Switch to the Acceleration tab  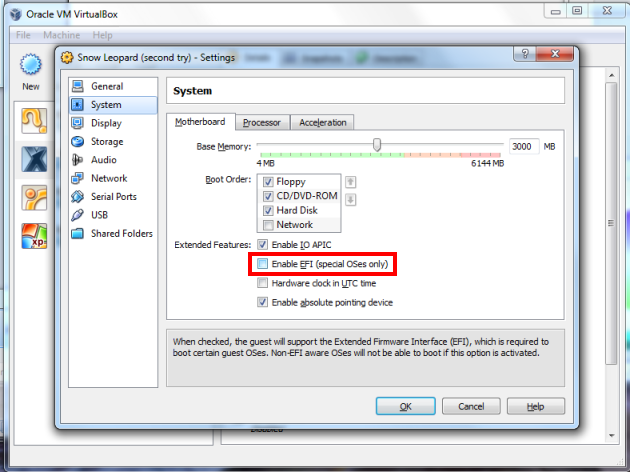pos(322,122)
